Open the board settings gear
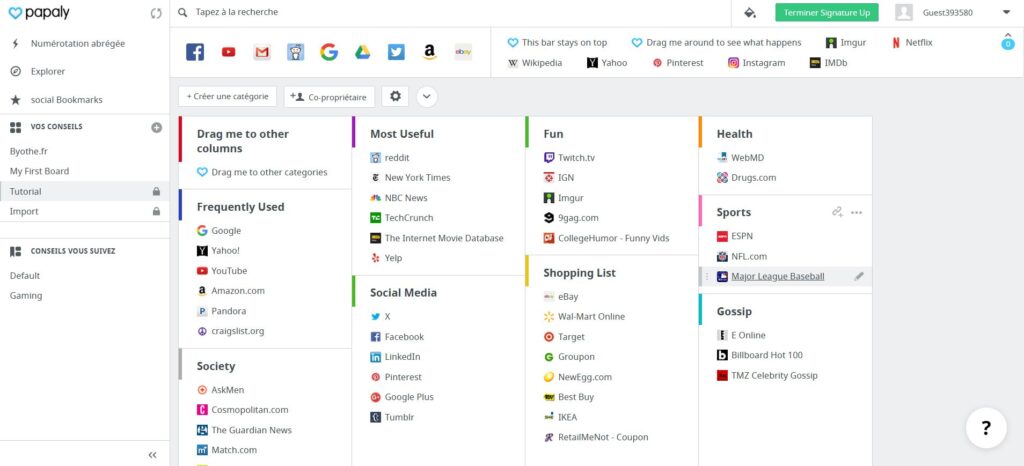The height and width of the screenshot is (466, 1024). (395, 96)
